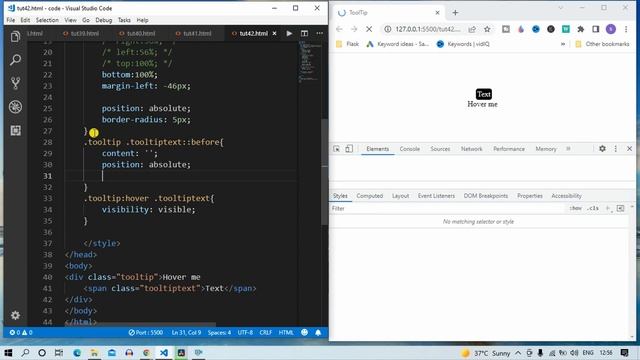This screenshot has height=360, width=640.
Task: Change indentation via Spaces: 4
Action: tap(219, 333)
